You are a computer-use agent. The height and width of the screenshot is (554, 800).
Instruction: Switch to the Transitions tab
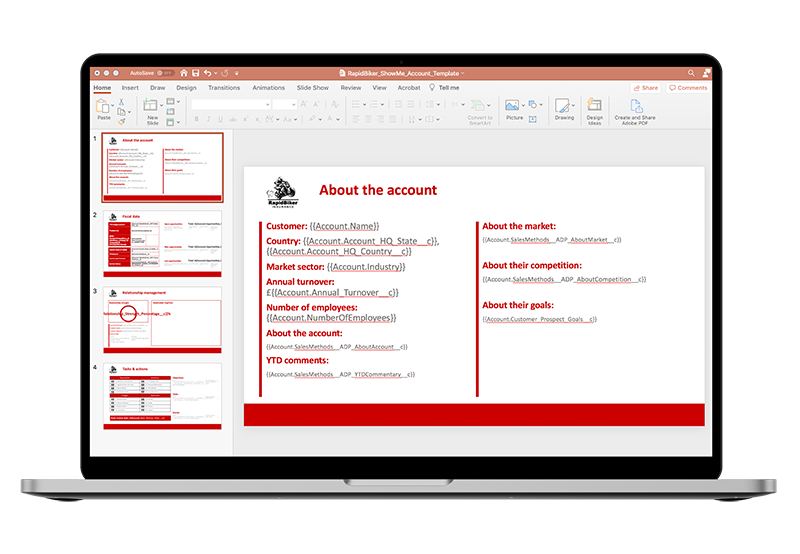224,88
